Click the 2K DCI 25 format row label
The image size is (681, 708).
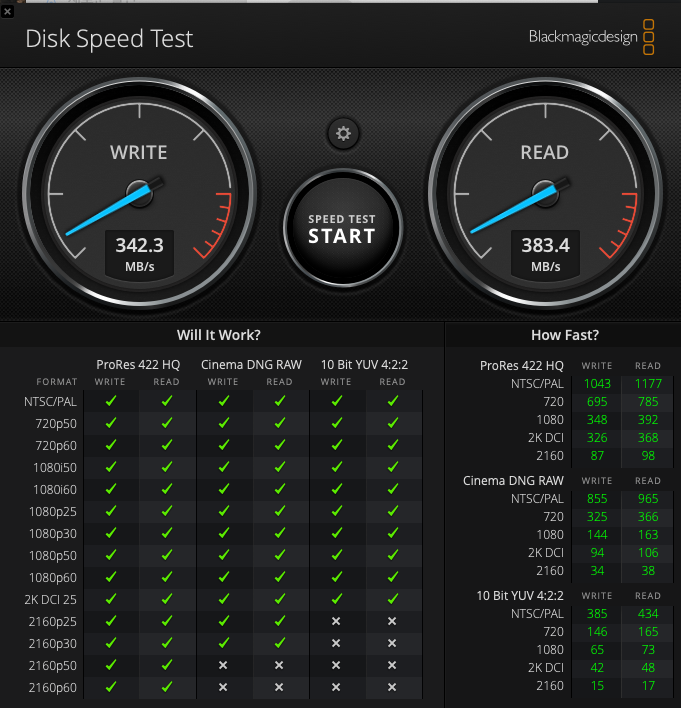pos(50,600)
